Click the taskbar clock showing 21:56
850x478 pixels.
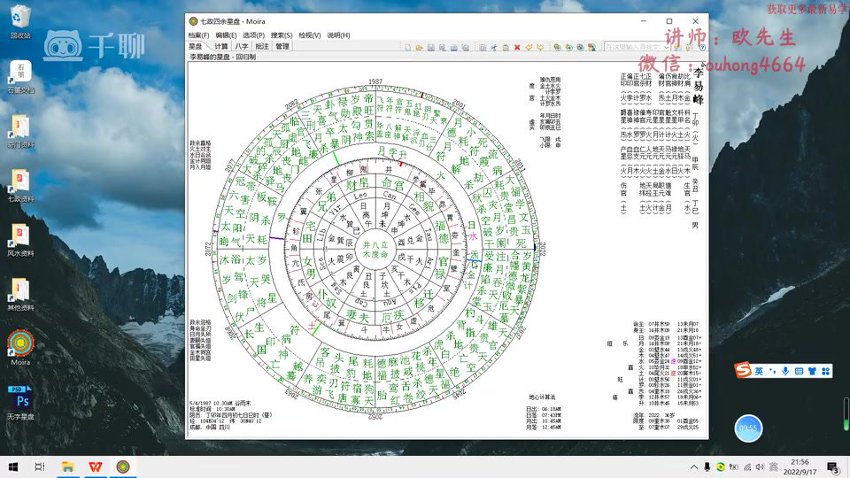(800, 467)
